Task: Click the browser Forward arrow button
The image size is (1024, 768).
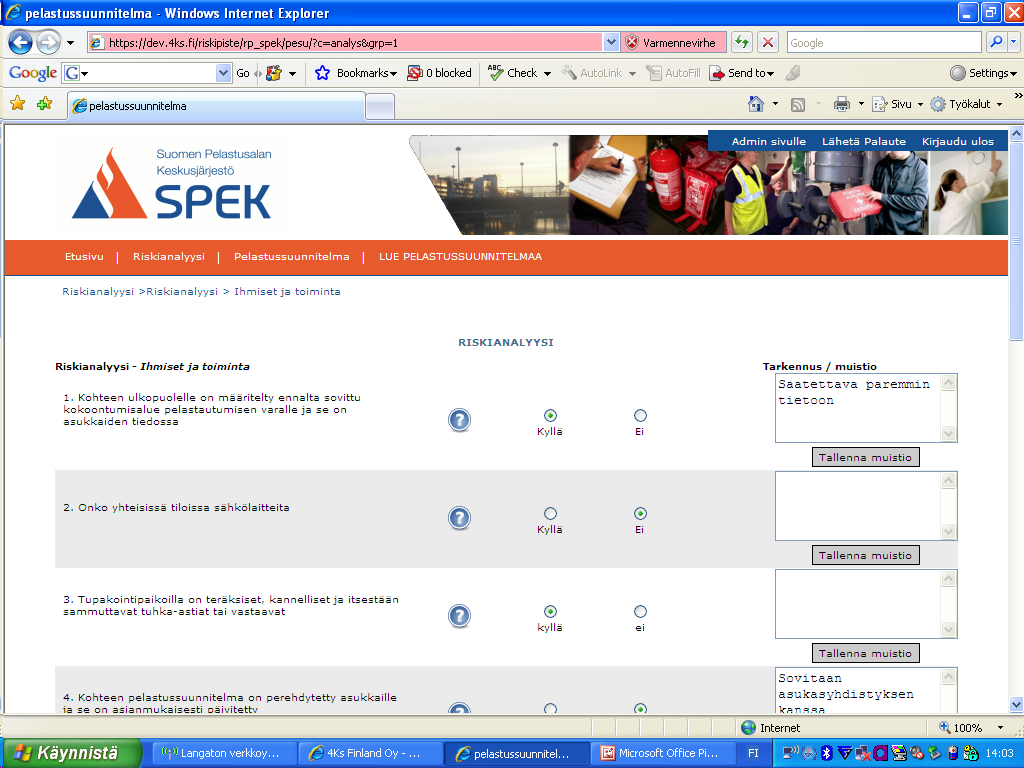Action: pyautogui.click(x=48, y=43)
